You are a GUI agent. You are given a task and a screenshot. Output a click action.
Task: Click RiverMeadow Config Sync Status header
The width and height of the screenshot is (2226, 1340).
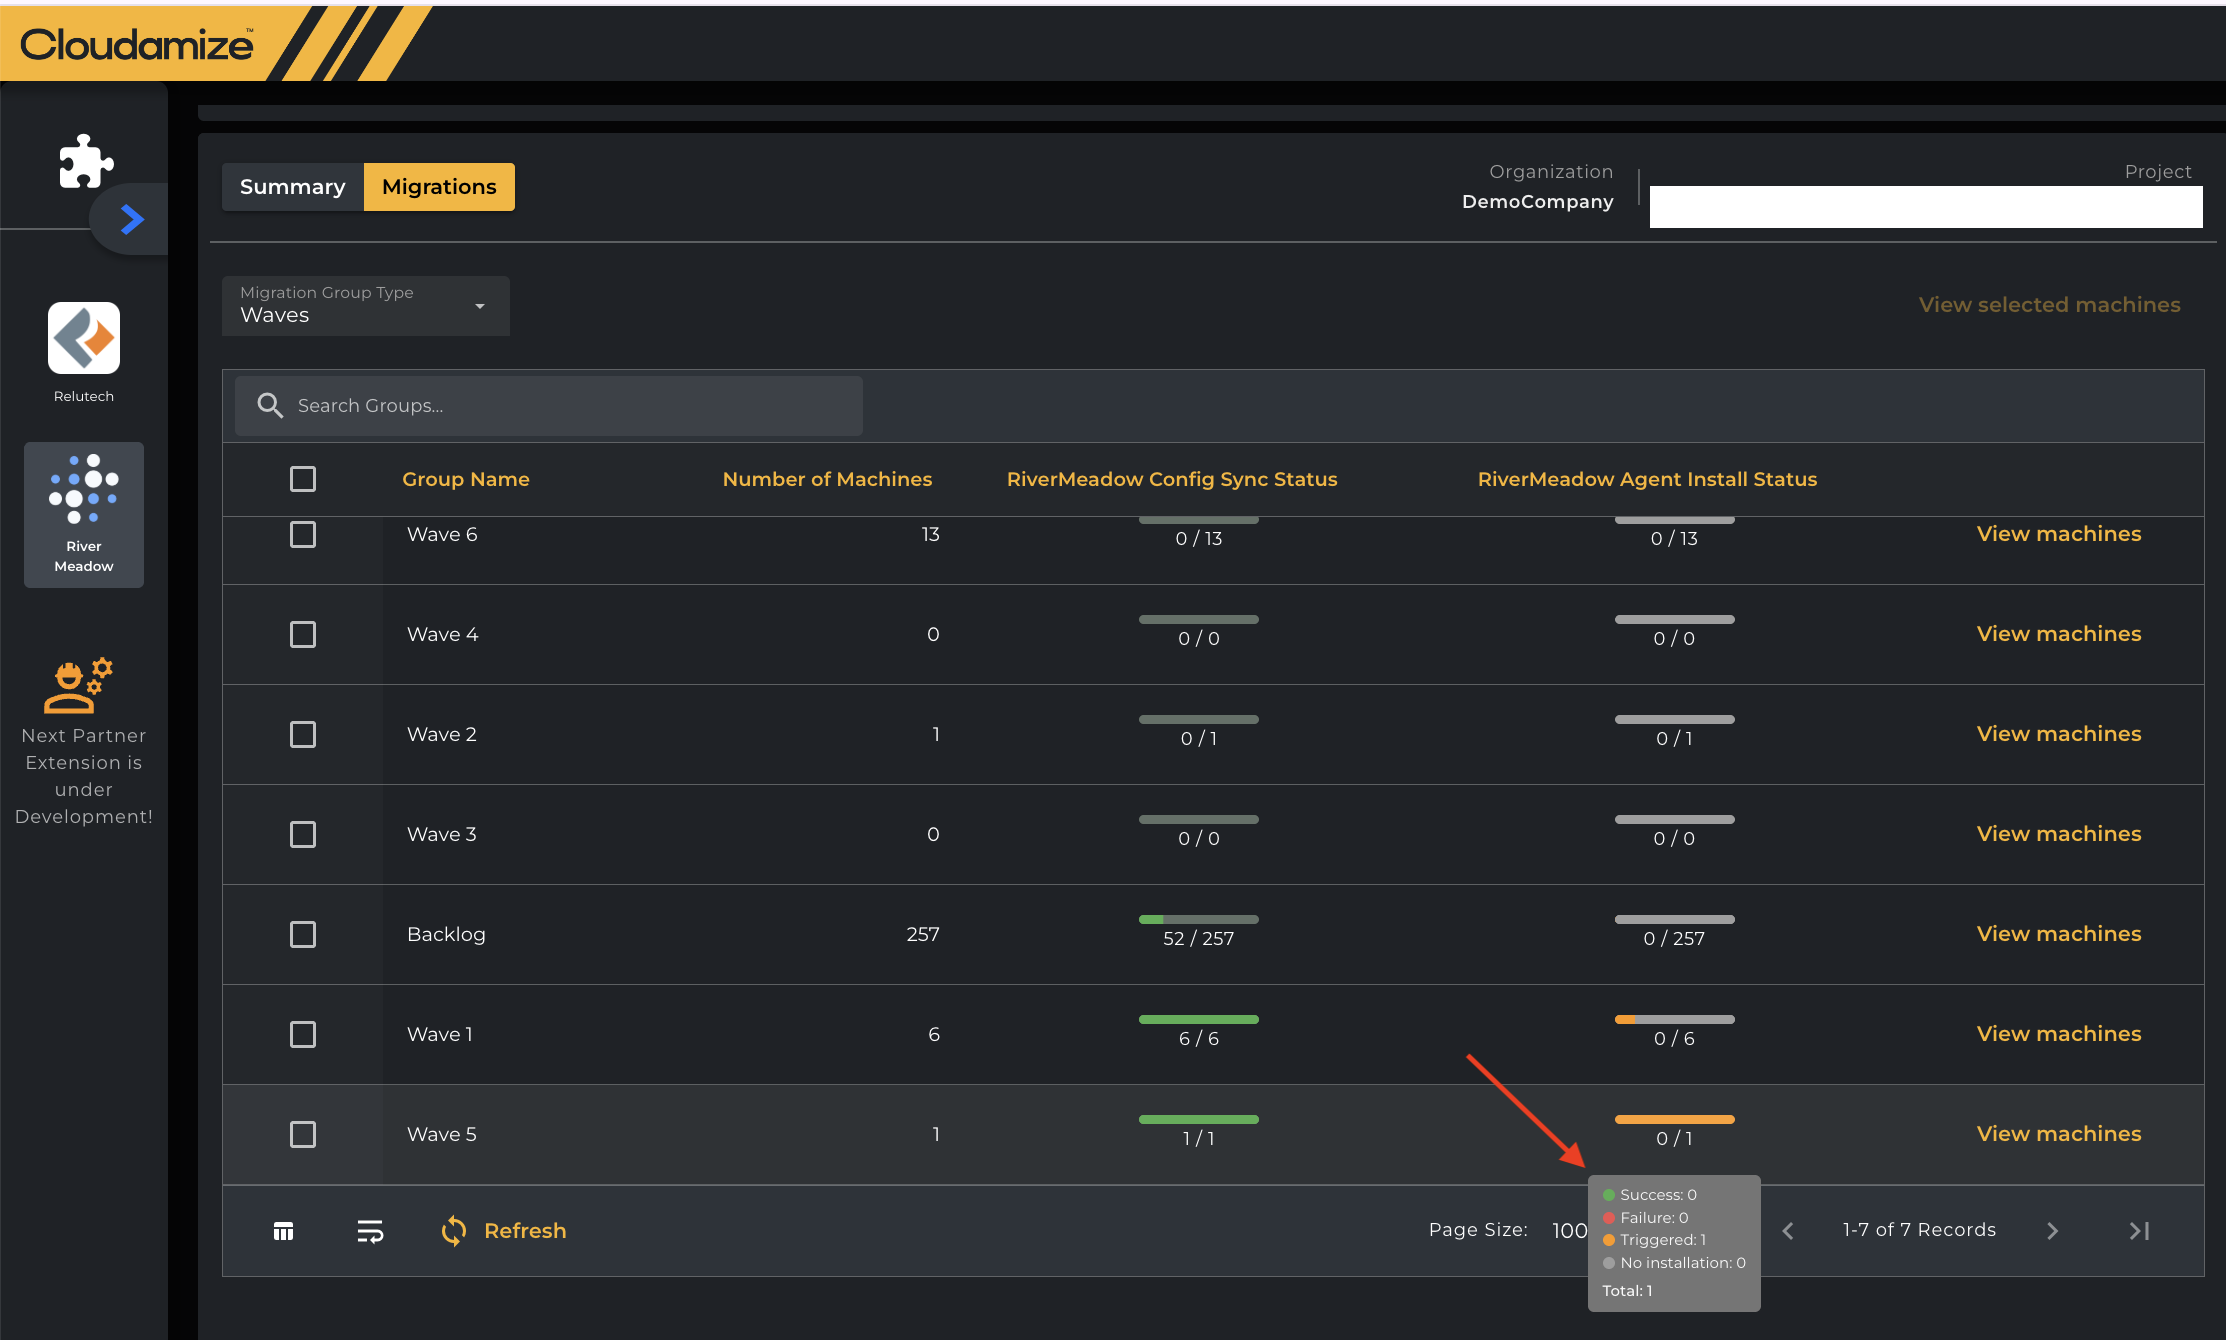click(x=1172, y=479)
